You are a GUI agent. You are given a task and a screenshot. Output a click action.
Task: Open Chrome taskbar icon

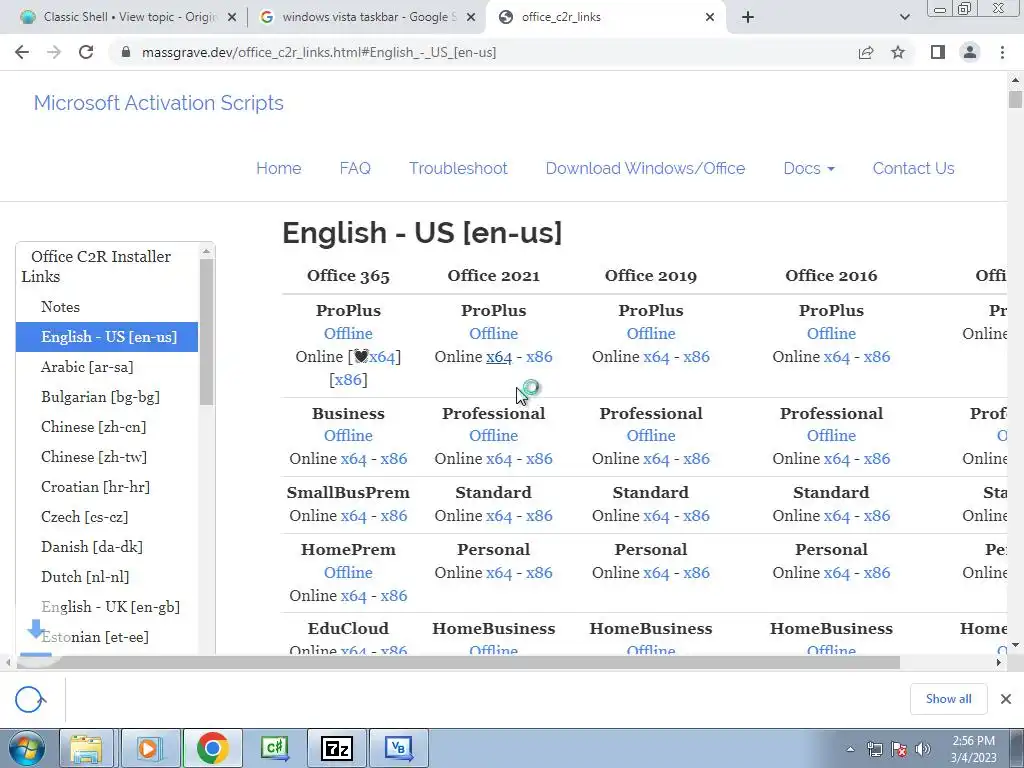tap(212, 748)
